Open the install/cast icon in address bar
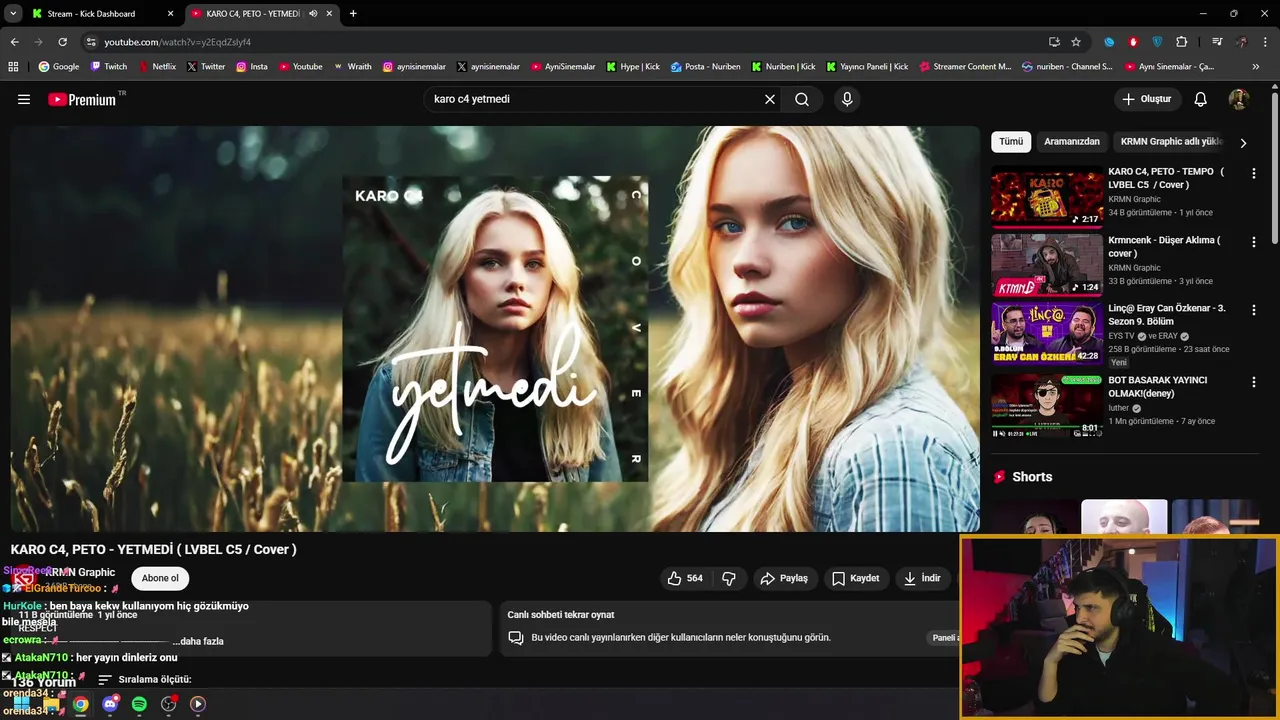This screenshot has width=1280, height=720. point(1054,42)
